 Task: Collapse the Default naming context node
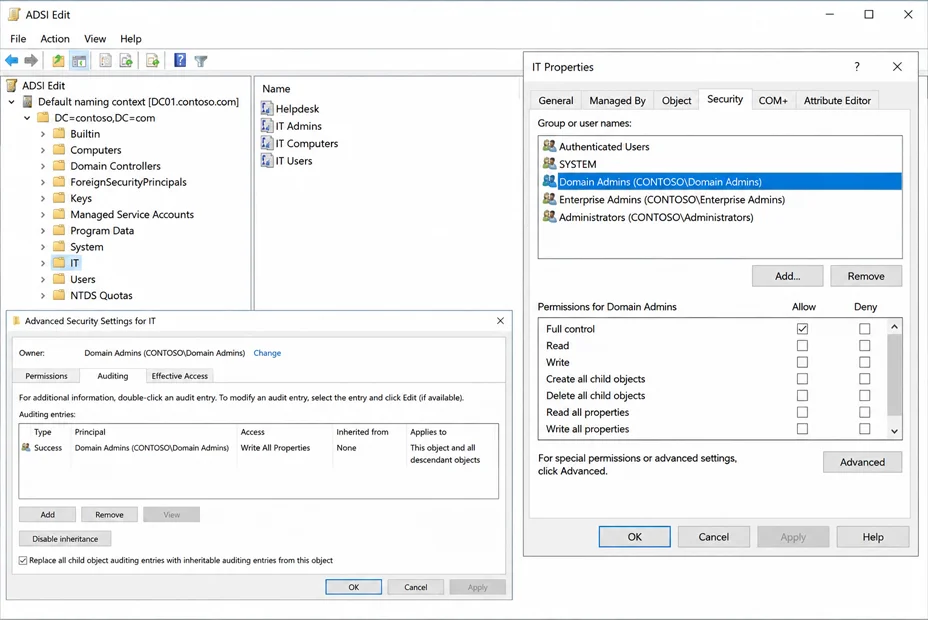coord(11,102)
